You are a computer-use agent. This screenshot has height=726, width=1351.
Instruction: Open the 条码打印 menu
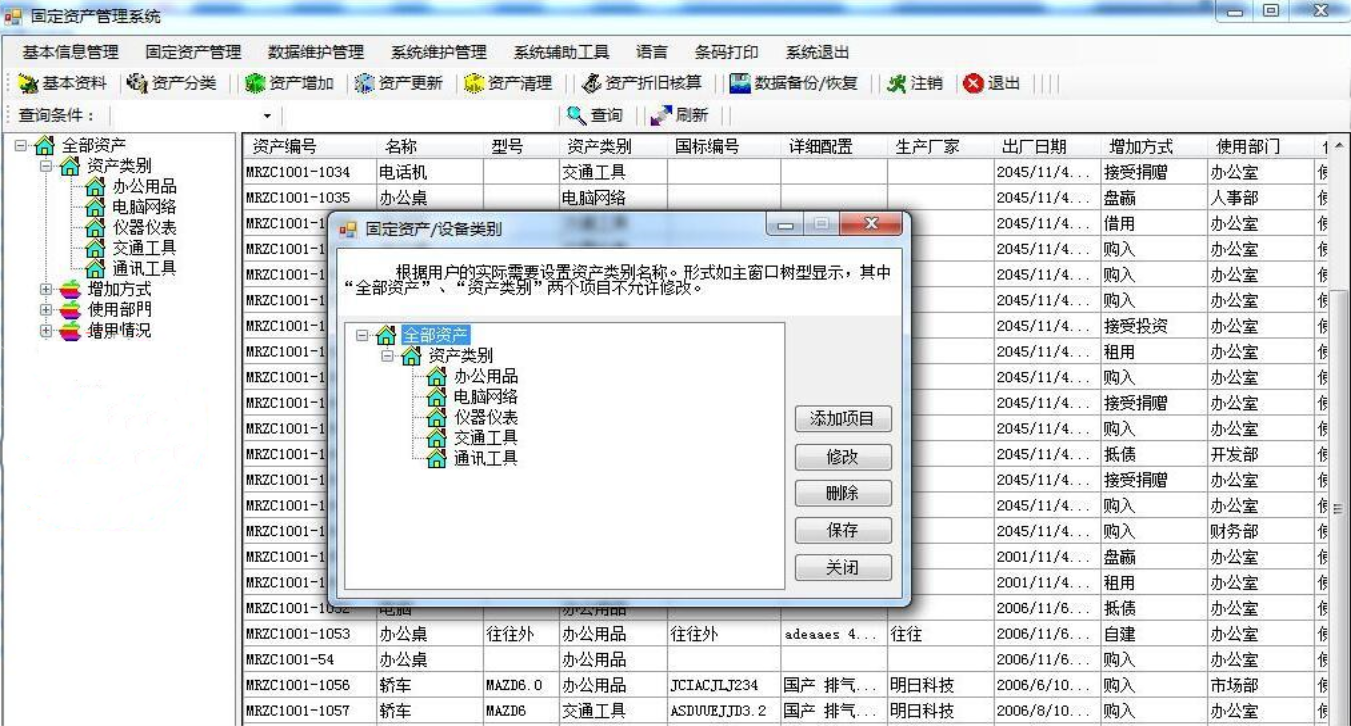pyautogui.click(x=726, y=52)
